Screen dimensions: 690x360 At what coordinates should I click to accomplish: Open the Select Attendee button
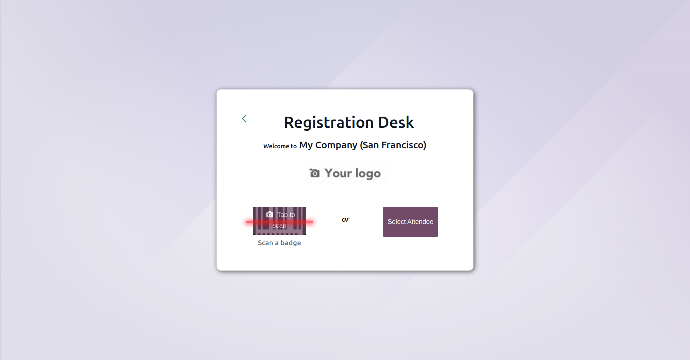[x=410, y=222]
